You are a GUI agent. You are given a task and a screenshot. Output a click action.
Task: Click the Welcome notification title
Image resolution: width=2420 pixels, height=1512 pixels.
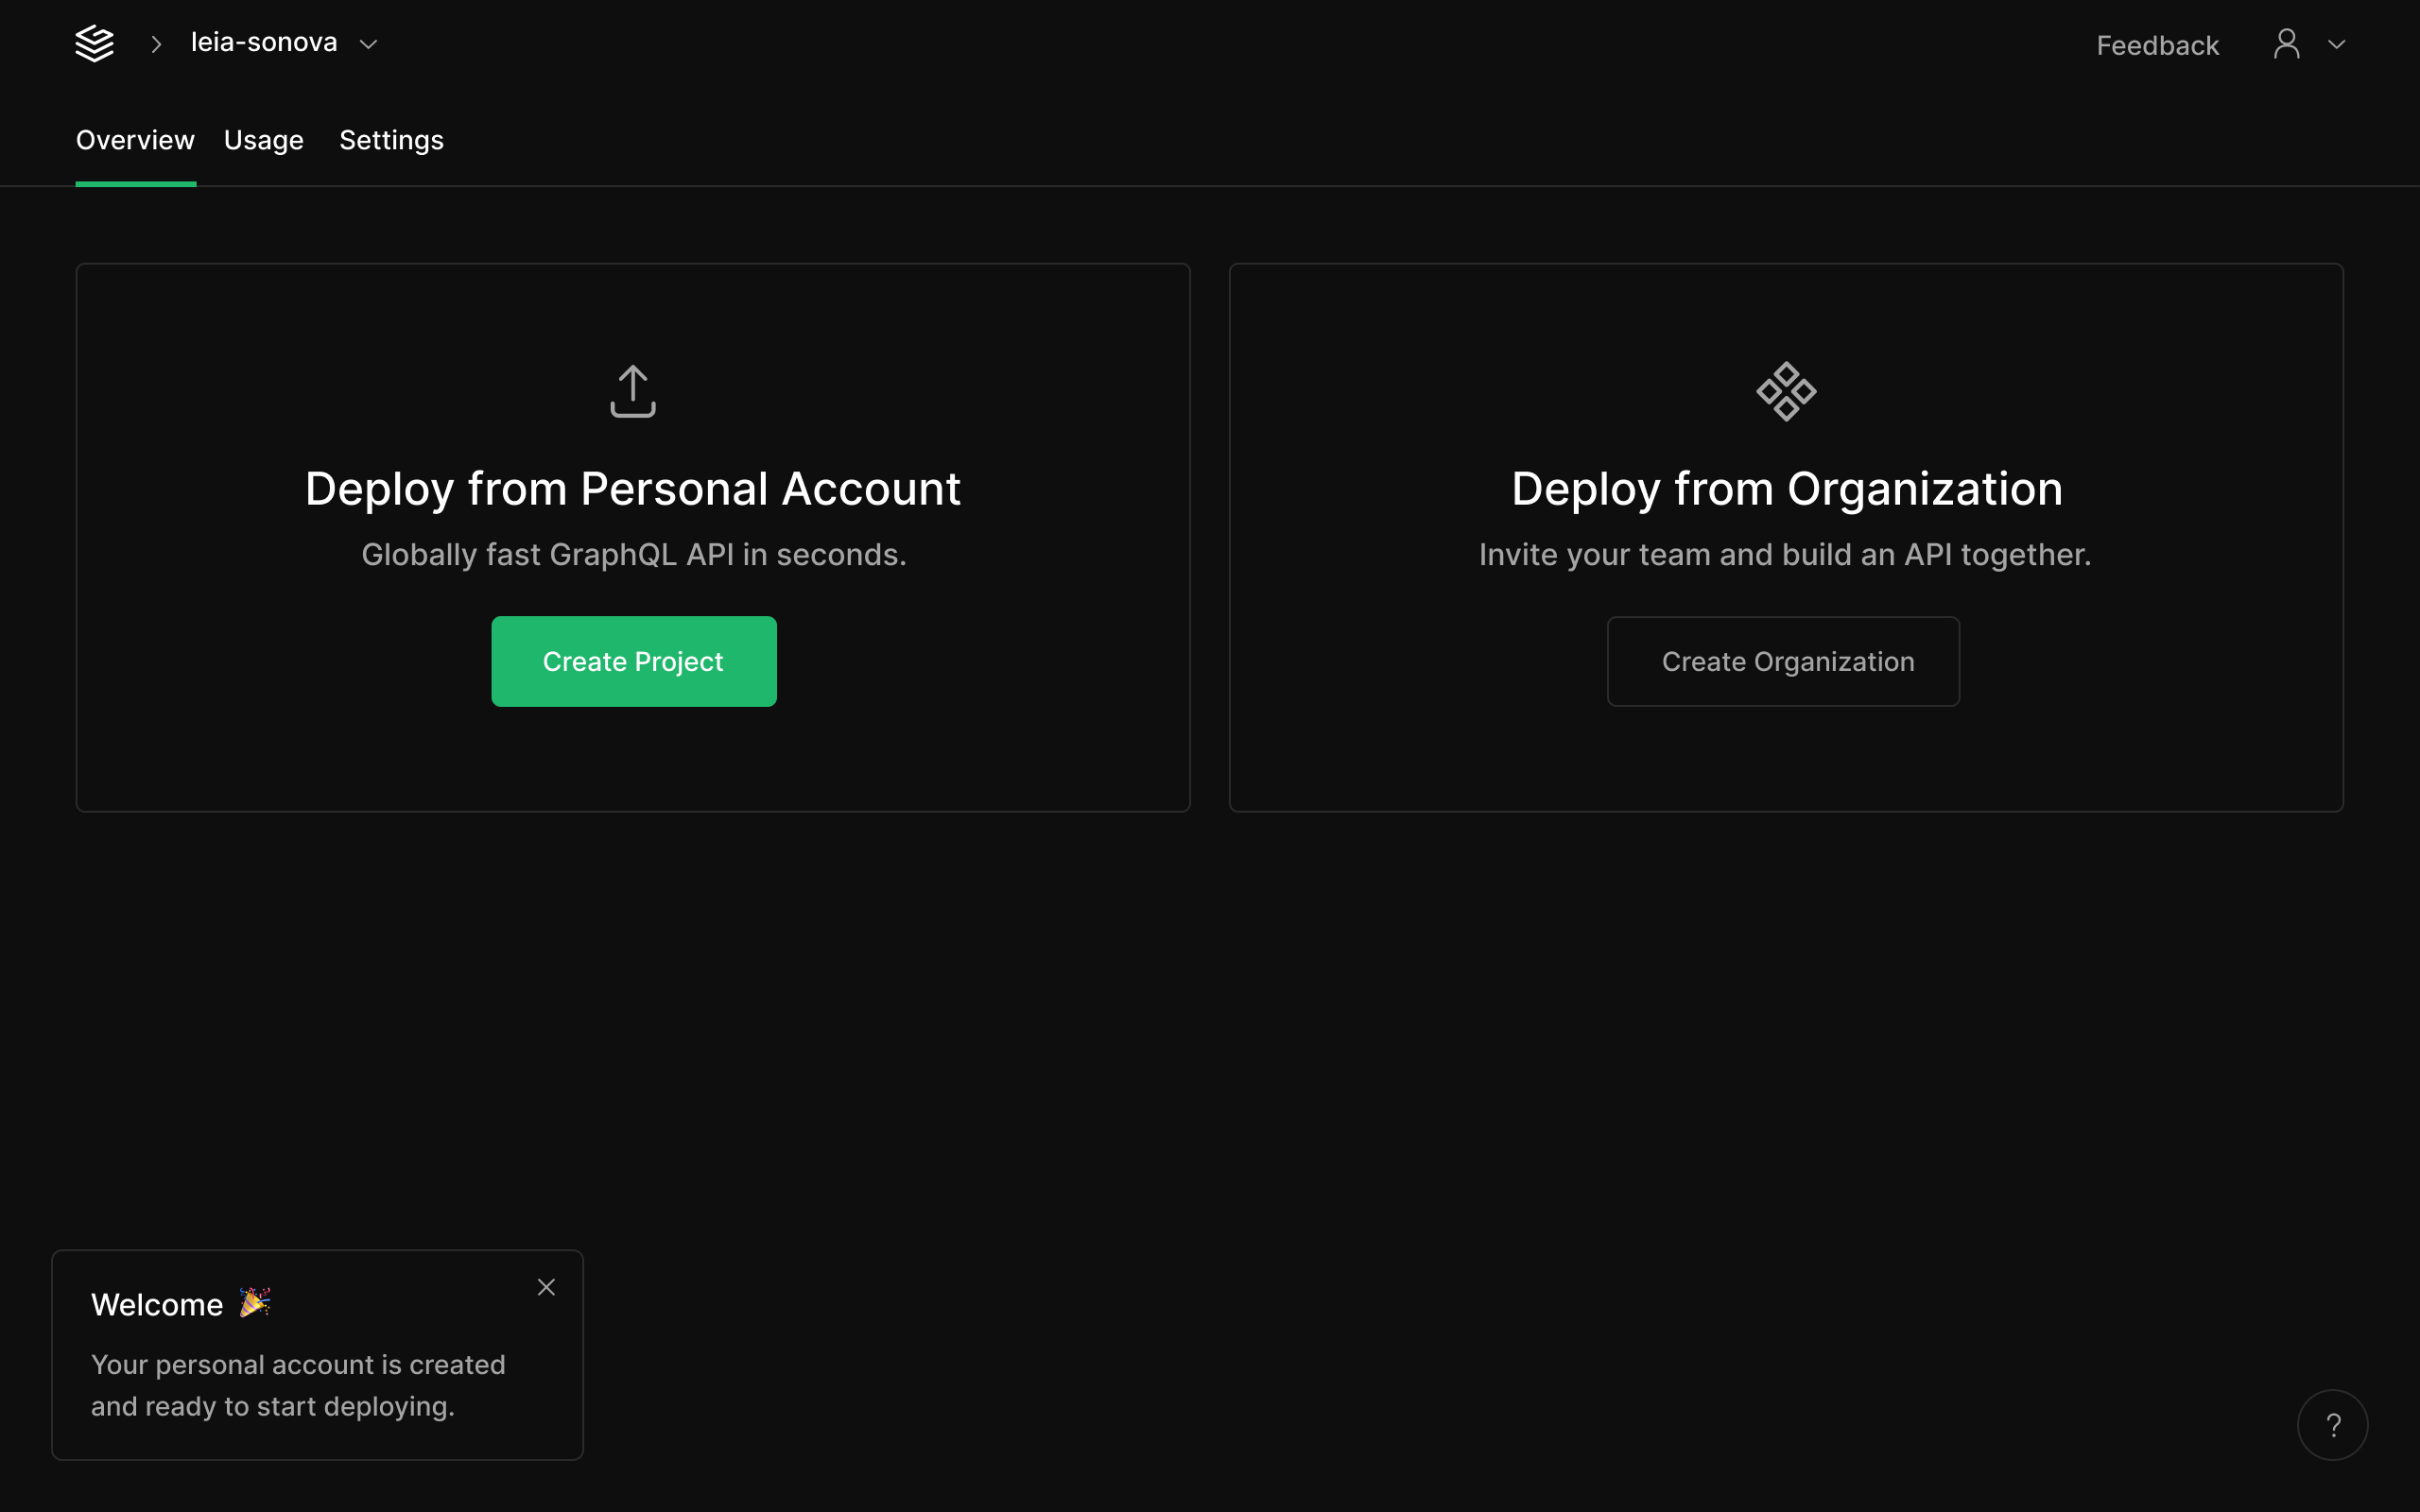pyautogui.click(x=157, y=1305)
